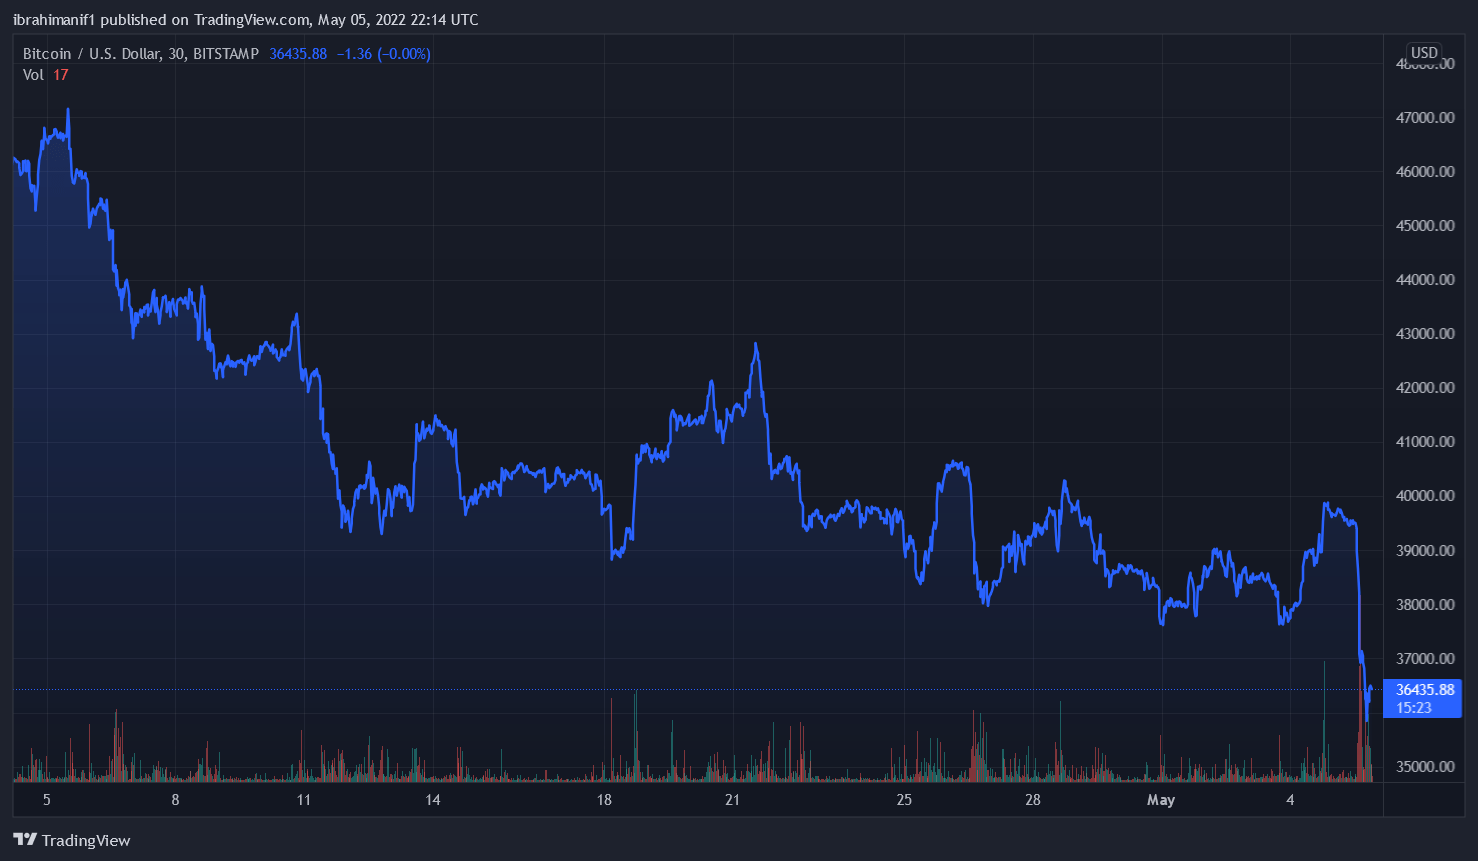
Task: Click the 40000.00 price axis label
Action: tap(1424, 496)
